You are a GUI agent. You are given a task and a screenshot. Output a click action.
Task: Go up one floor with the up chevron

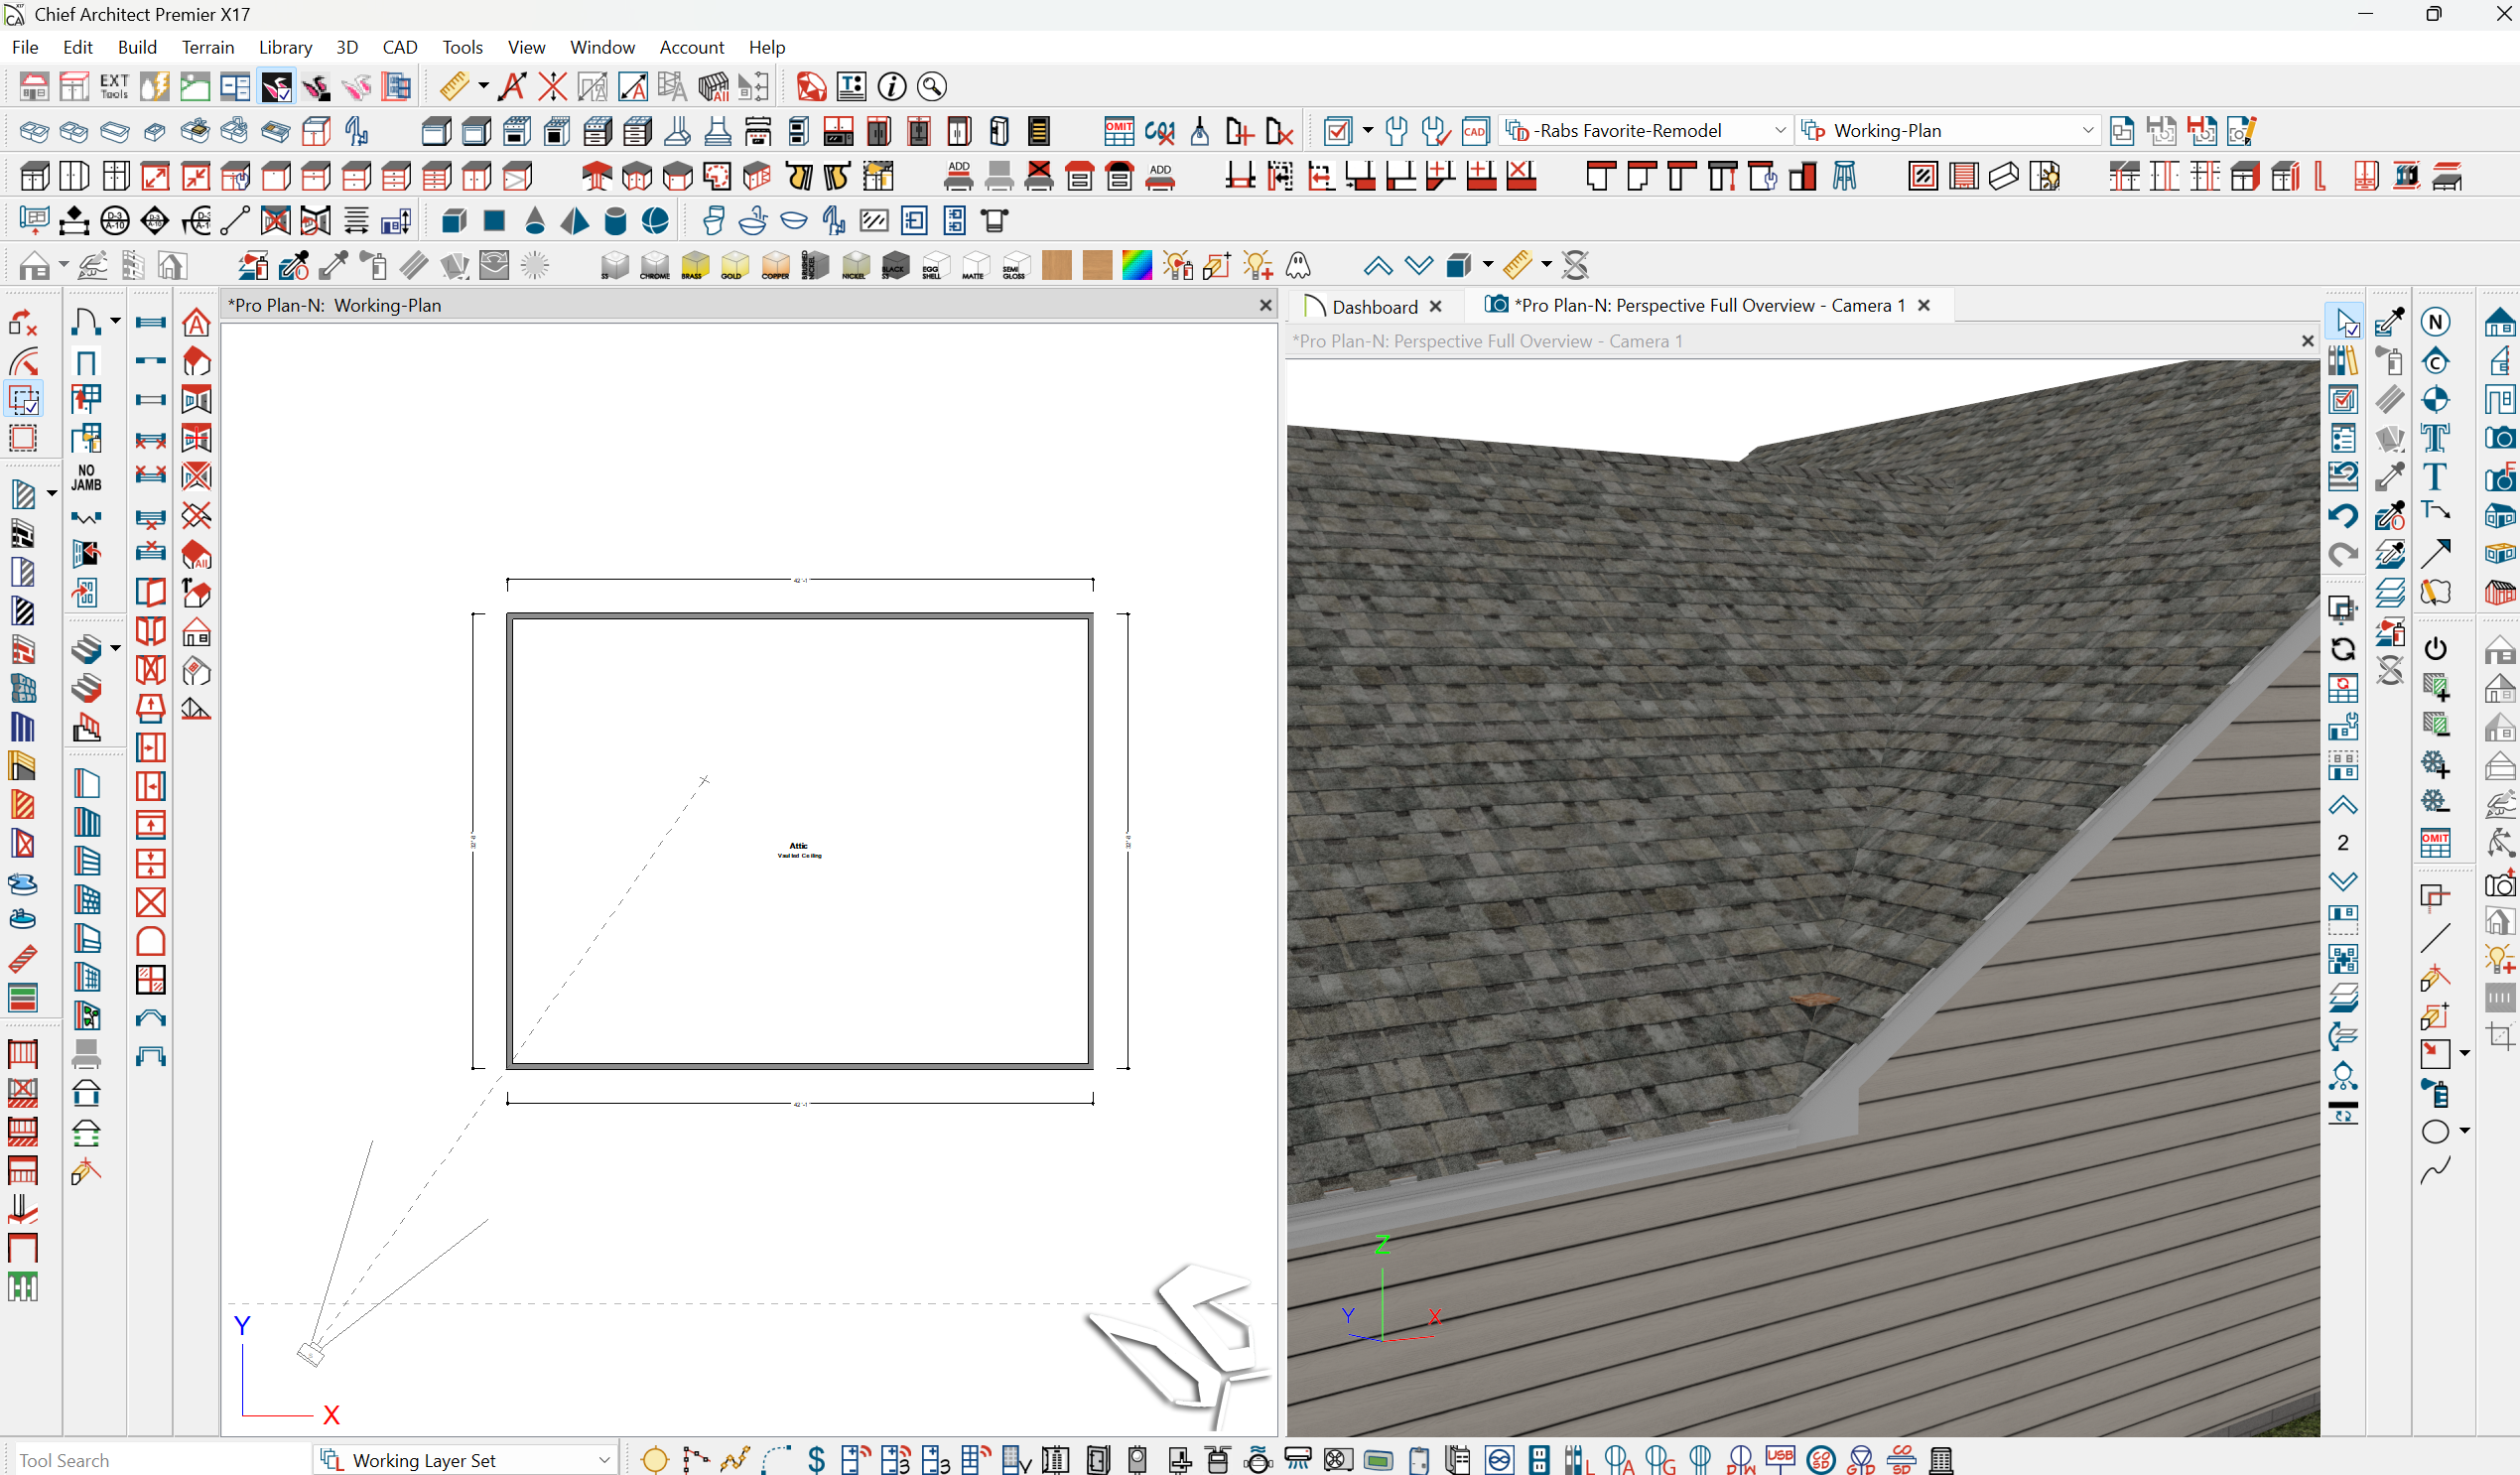tap(2344, 805)
